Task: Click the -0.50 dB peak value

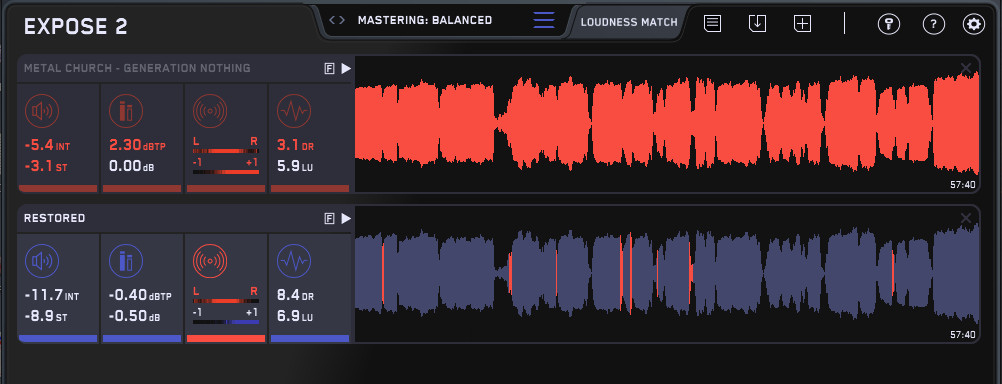Action: [134, 317]
